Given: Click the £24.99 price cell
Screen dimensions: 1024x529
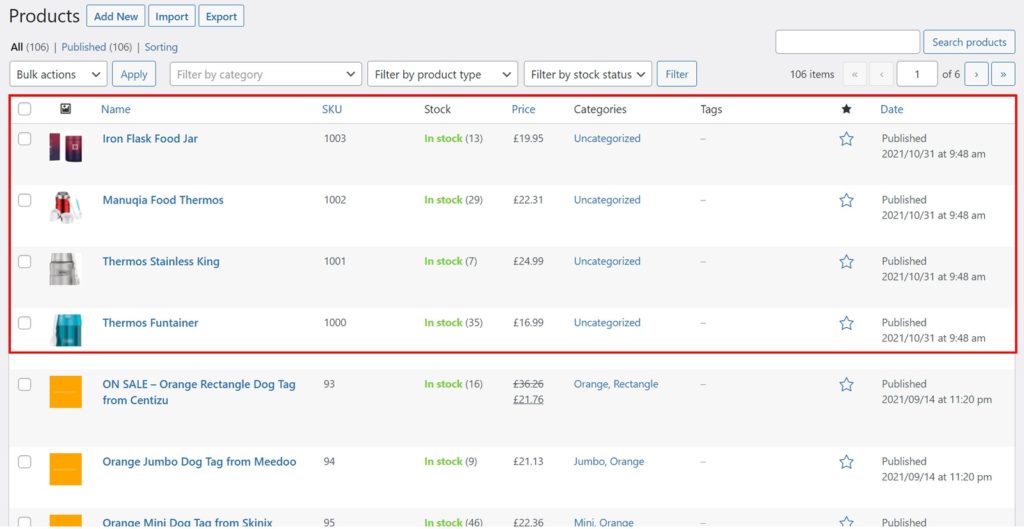Looking at the screenshot, I should pyautogui.click(x=528, y=261).
